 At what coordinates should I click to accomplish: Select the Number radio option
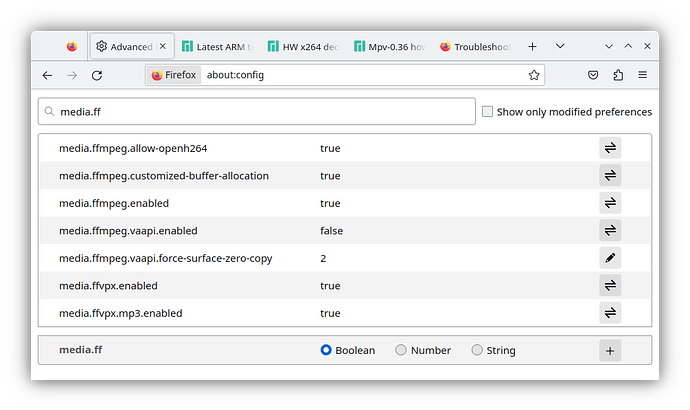tap(400, 350)
